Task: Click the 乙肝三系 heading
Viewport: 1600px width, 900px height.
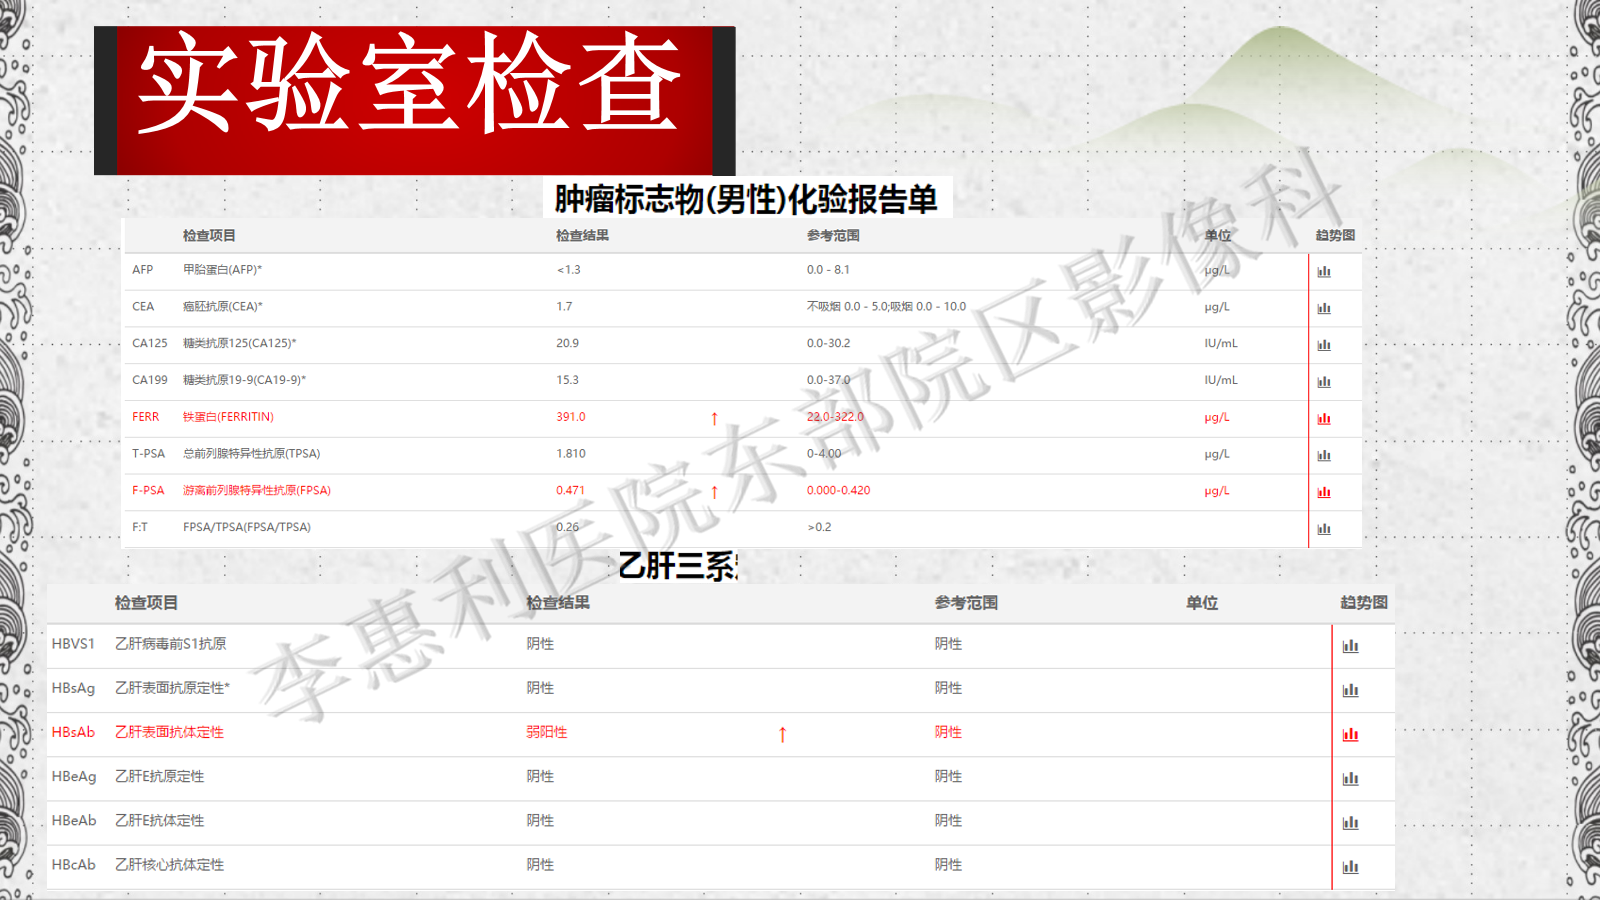Action: tap(677, 566)
